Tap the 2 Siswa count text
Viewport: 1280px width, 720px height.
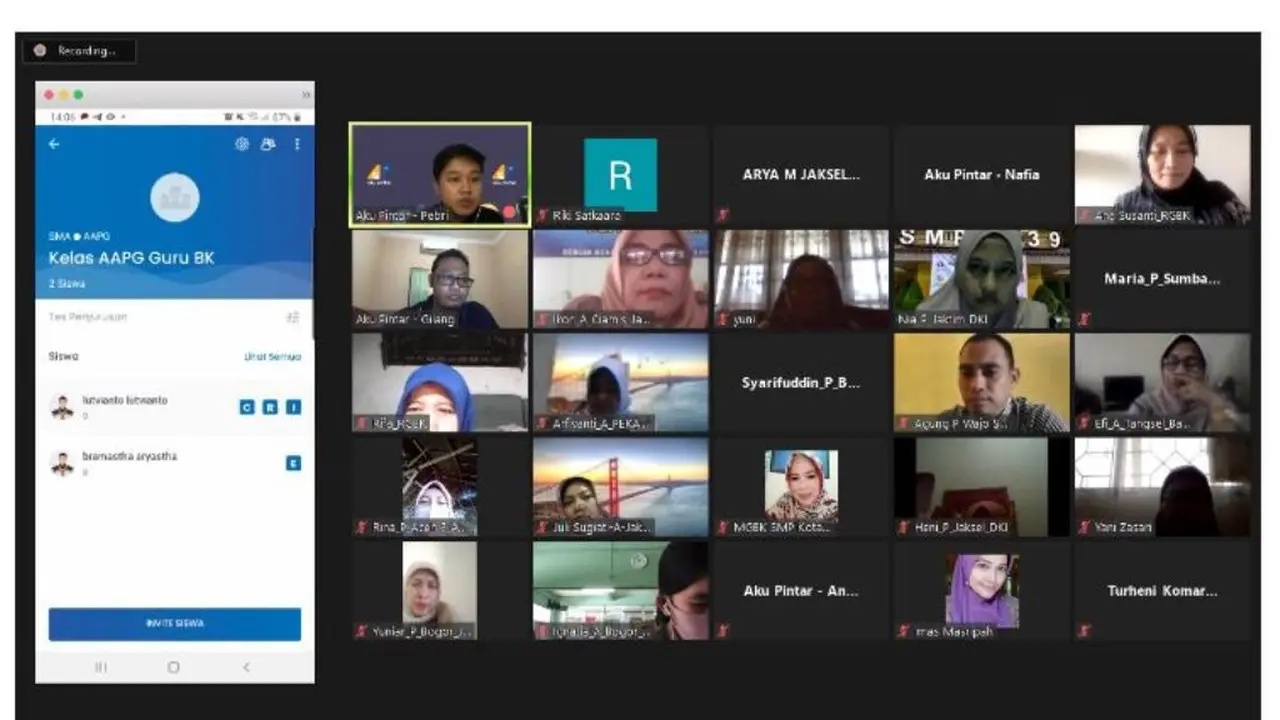67,284
